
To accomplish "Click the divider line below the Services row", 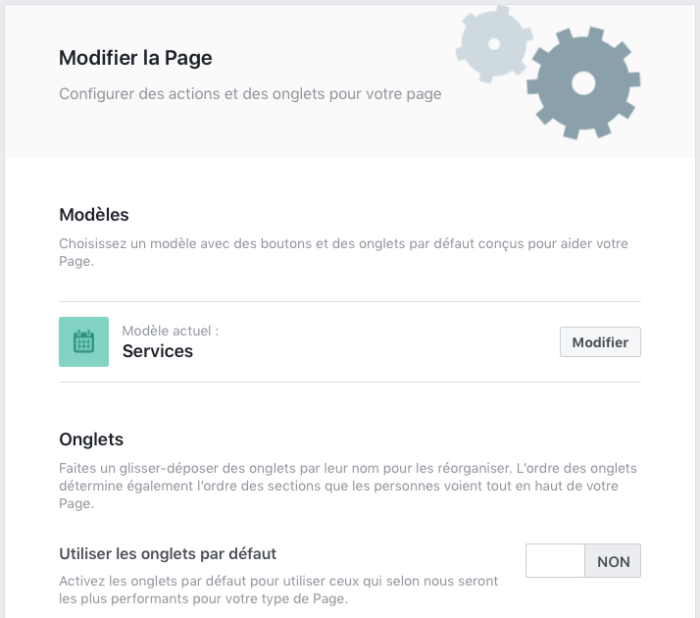I will point(350,382).
